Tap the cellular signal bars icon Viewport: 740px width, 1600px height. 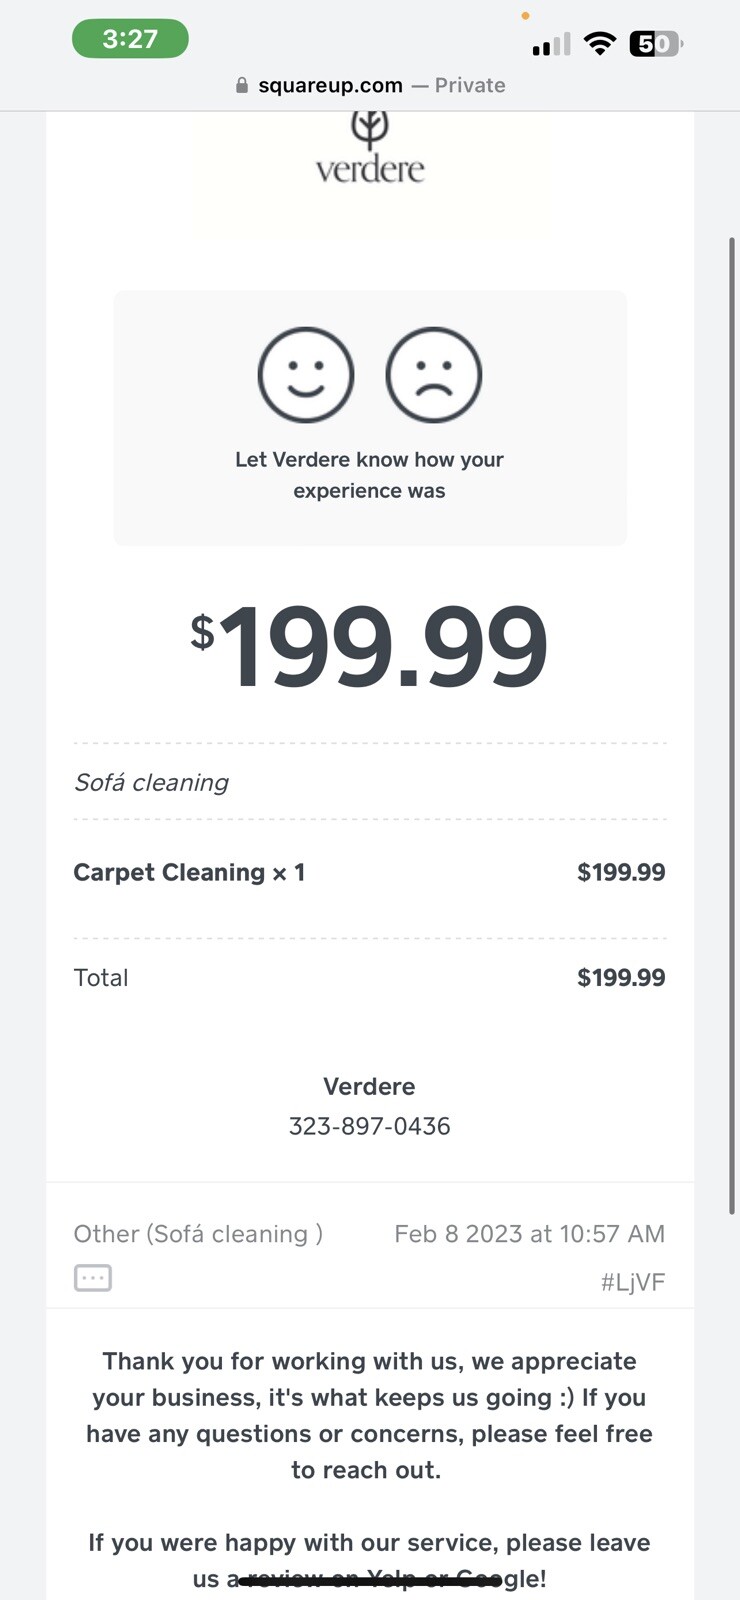tap(551, 45)
